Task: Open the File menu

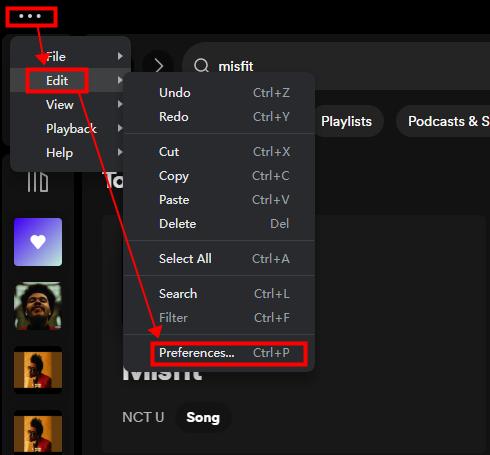Action: point(70,56)
